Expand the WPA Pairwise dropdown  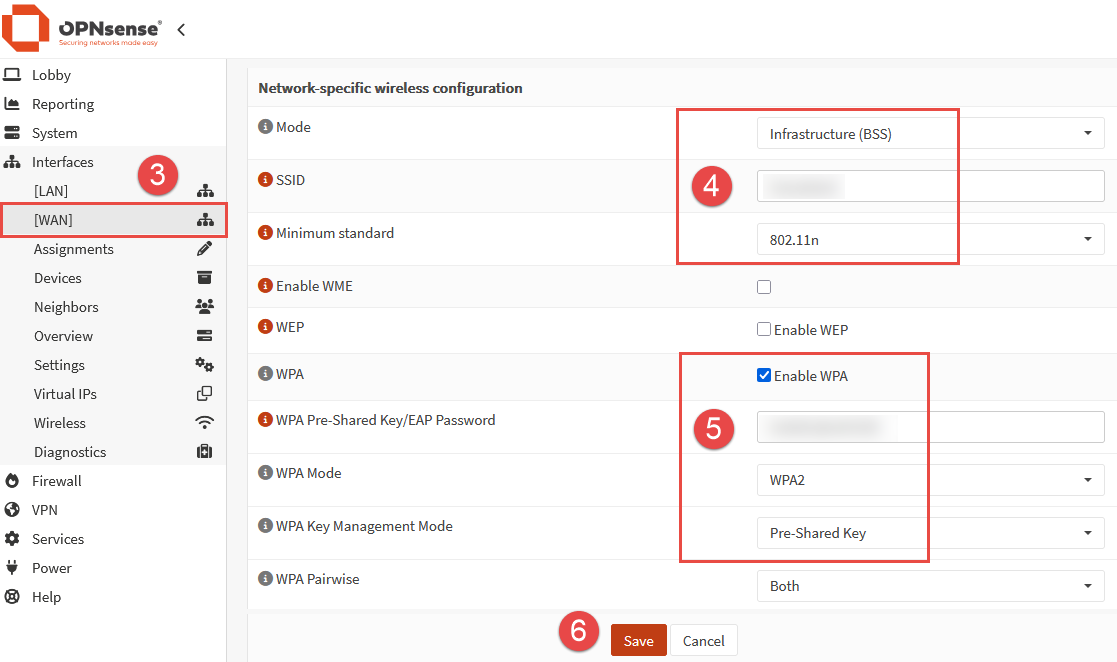(x=930, y=586)
